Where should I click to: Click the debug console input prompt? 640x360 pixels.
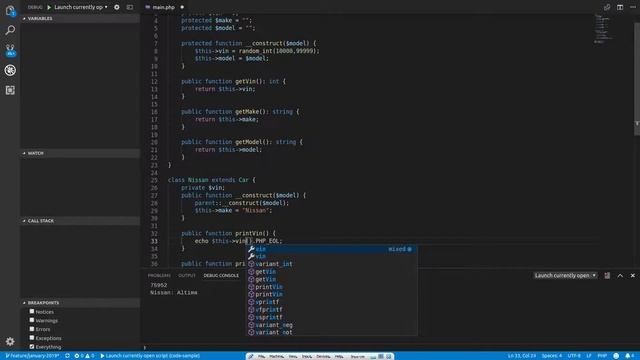[390, 348]
